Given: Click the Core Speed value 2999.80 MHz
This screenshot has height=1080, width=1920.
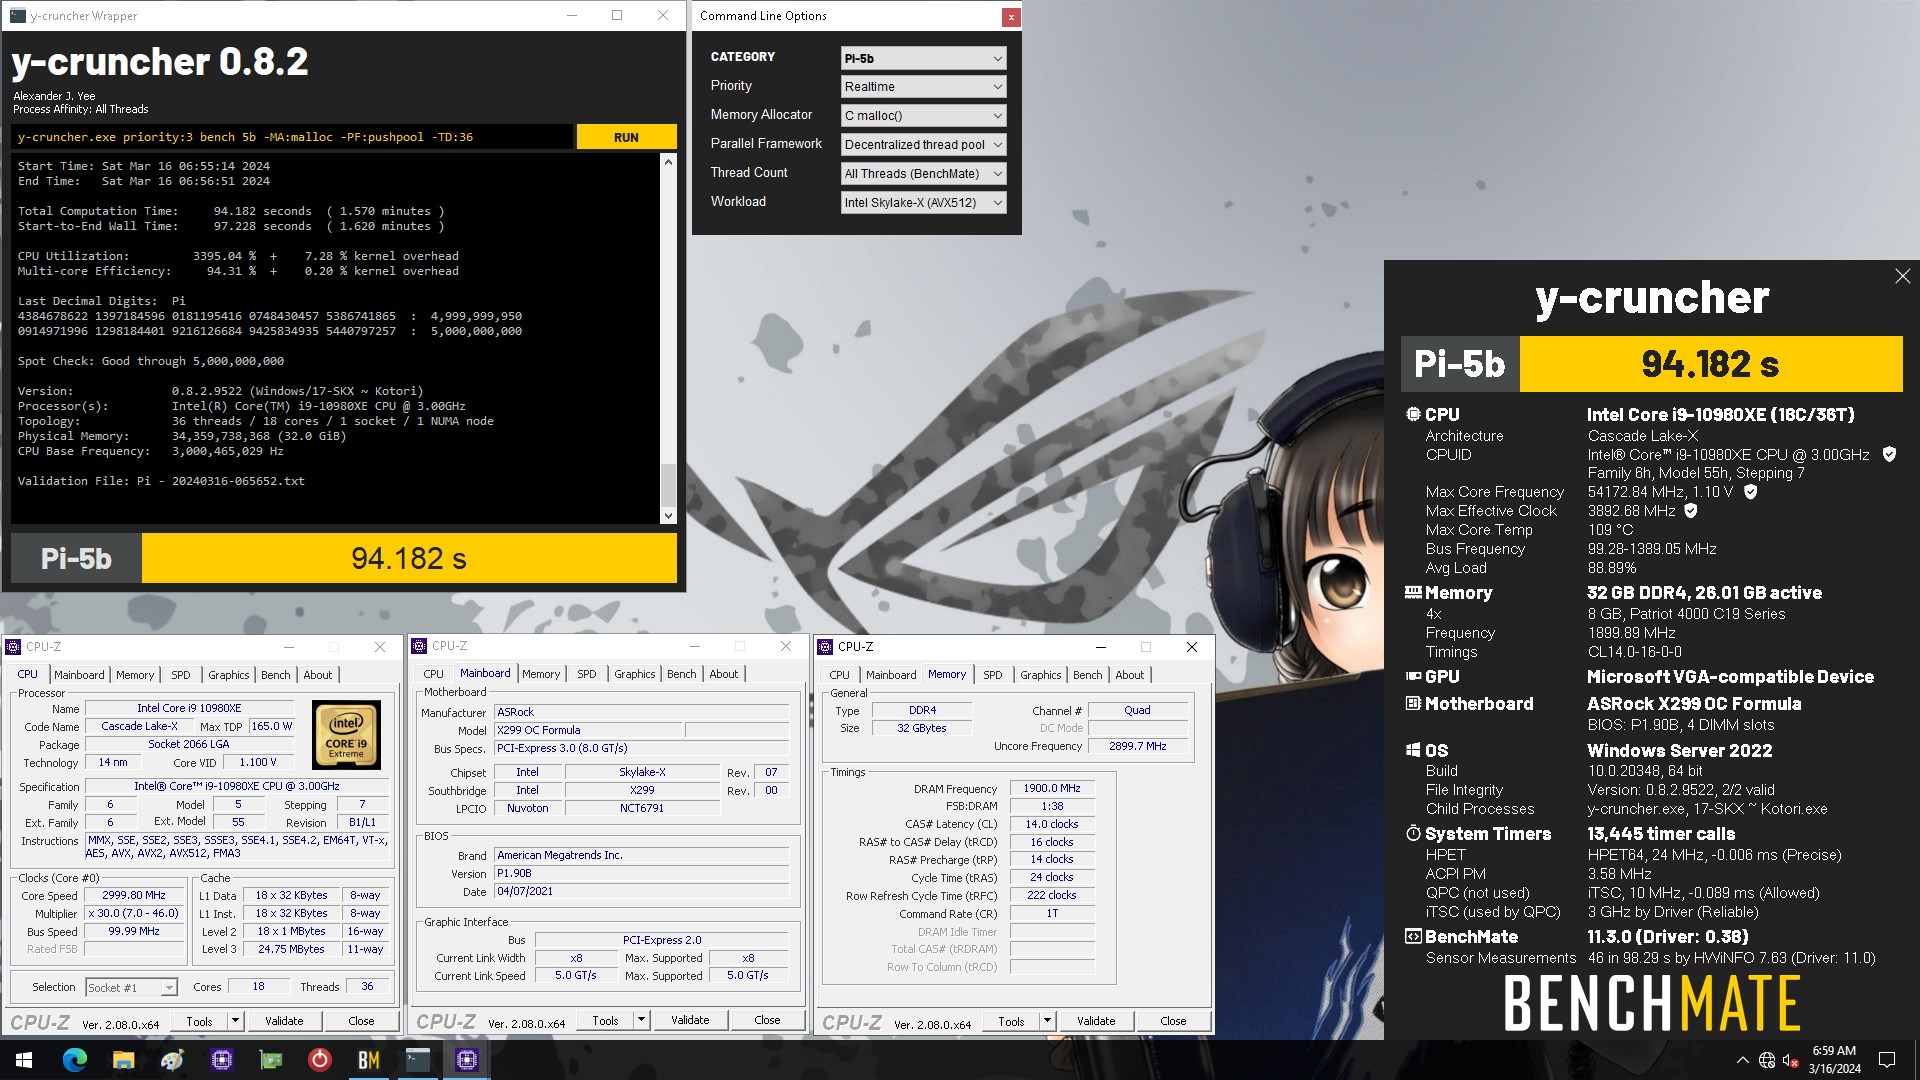Looking at the screenshot, I should coord(135,895).
